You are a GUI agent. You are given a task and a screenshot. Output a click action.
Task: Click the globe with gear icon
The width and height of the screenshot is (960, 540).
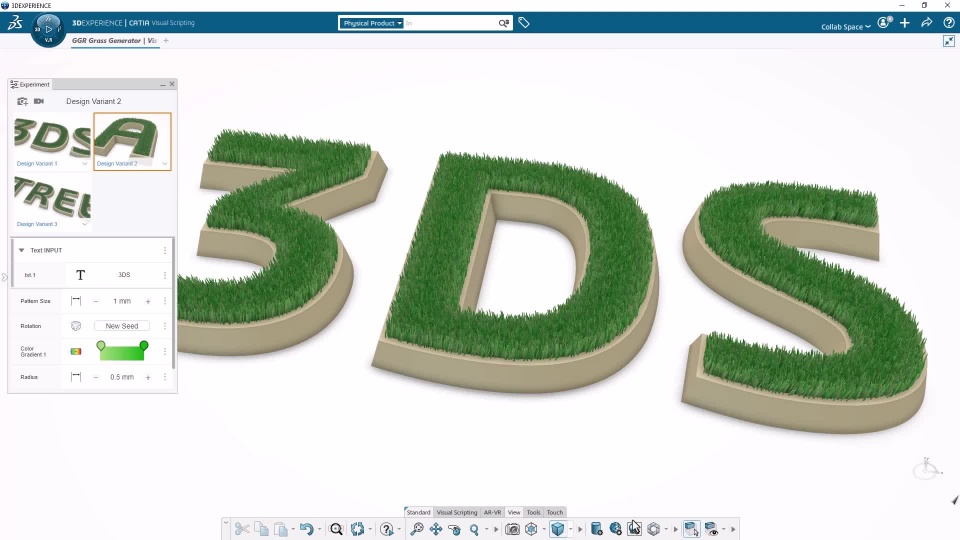tap(616, 529)
